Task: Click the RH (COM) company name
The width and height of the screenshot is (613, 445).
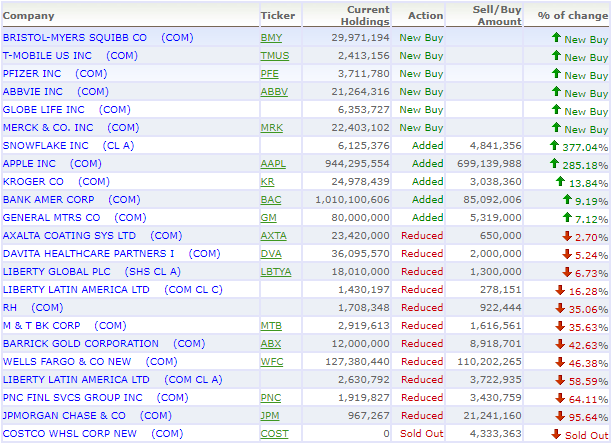Action: 33,308
